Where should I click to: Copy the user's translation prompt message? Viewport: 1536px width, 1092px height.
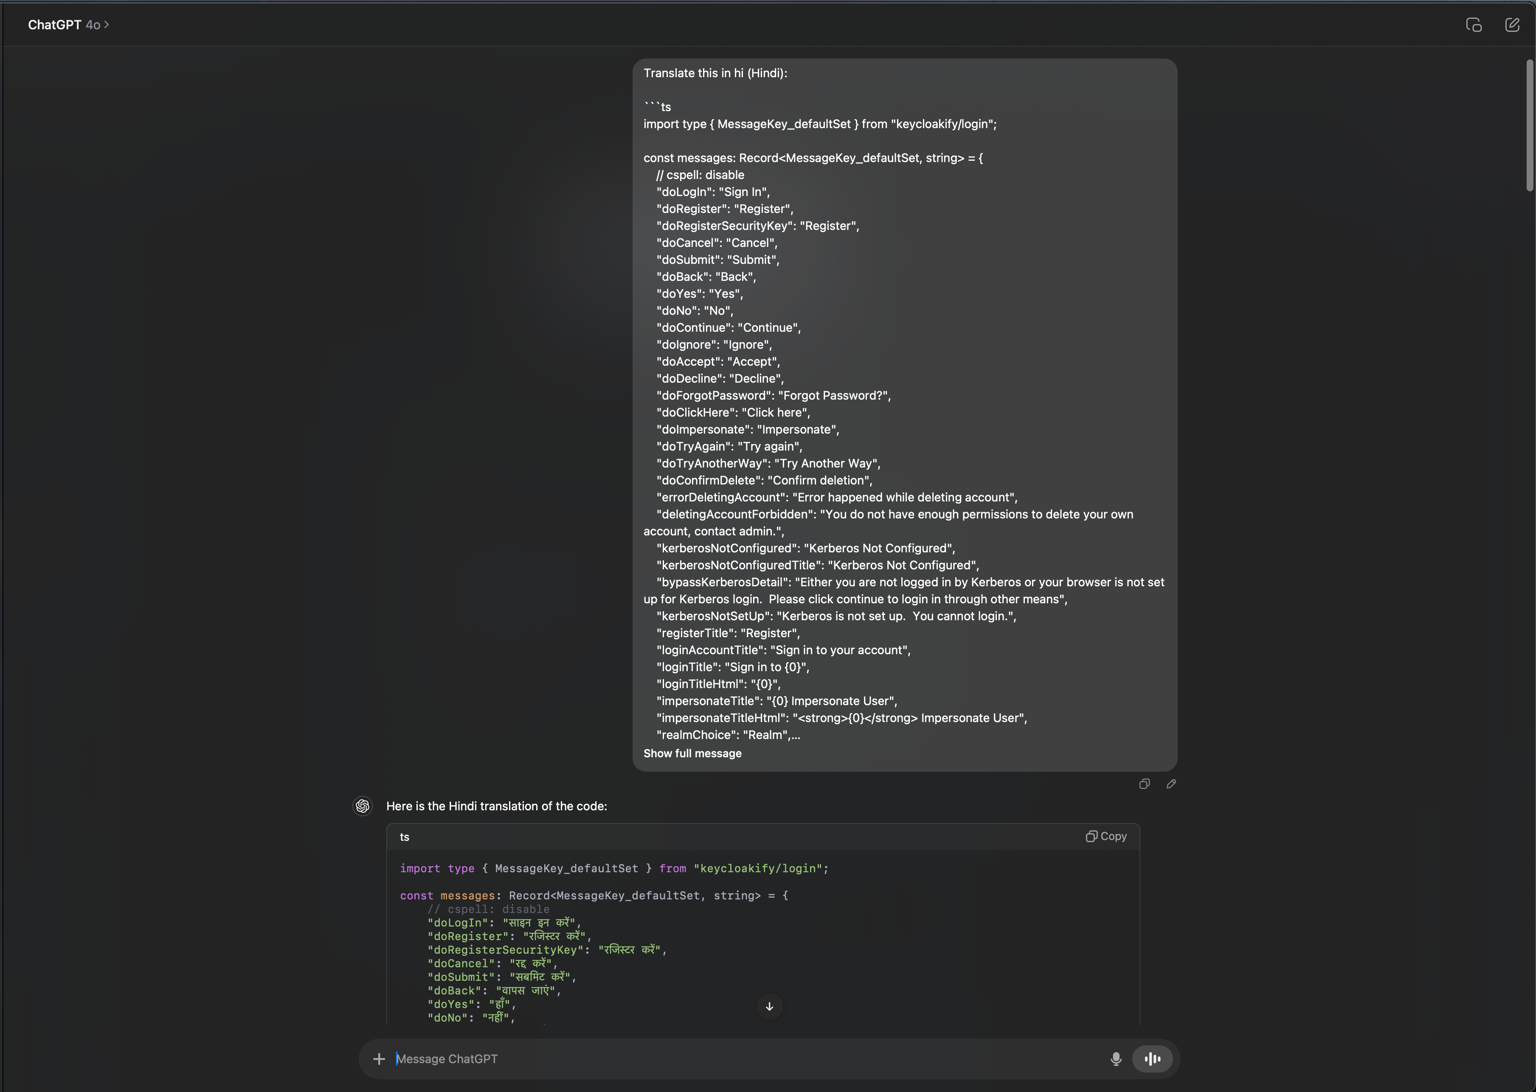click(1144, 784)
